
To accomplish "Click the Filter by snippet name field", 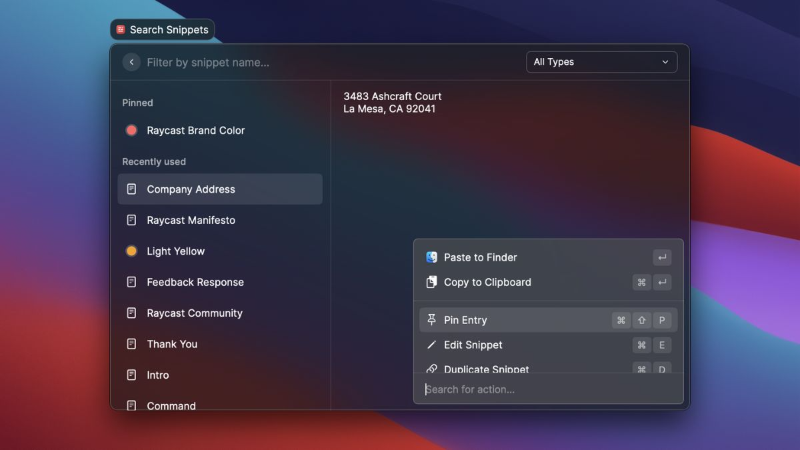I will (x=332, y=62).
